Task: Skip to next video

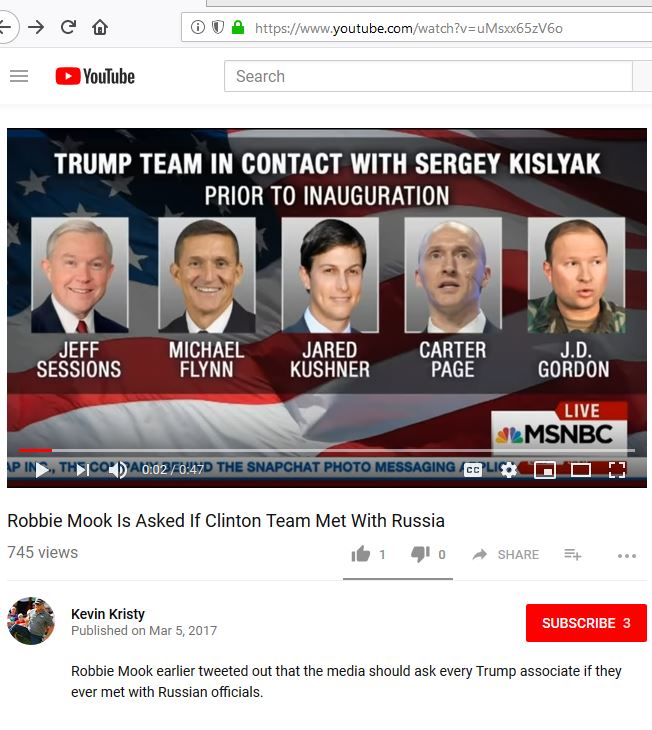Action: tap(83, 470)
